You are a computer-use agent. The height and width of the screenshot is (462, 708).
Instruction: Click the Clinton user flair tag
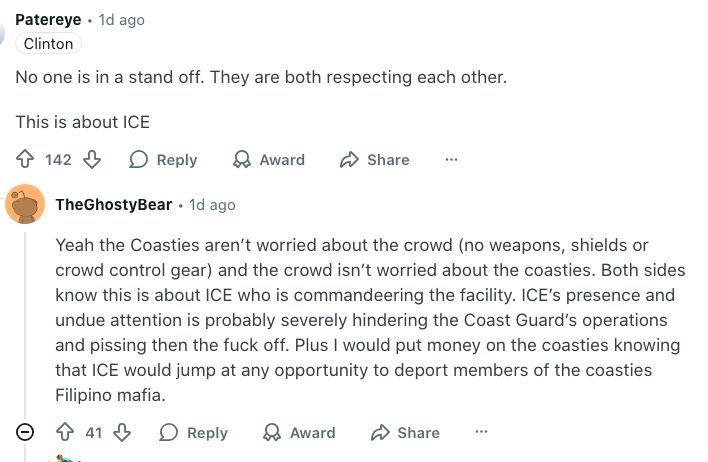tap(48, 44)
